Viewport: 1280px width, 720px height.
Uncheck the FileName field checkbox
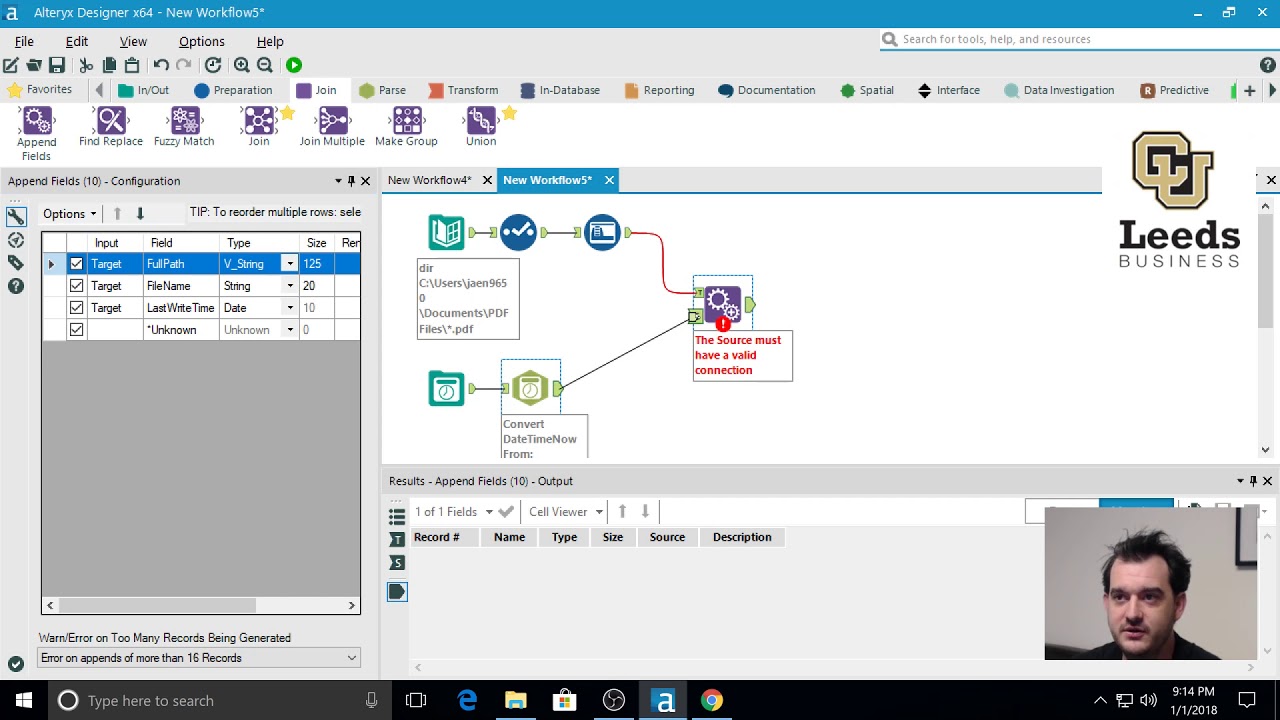pyautogui.click(x=76, y=286)
